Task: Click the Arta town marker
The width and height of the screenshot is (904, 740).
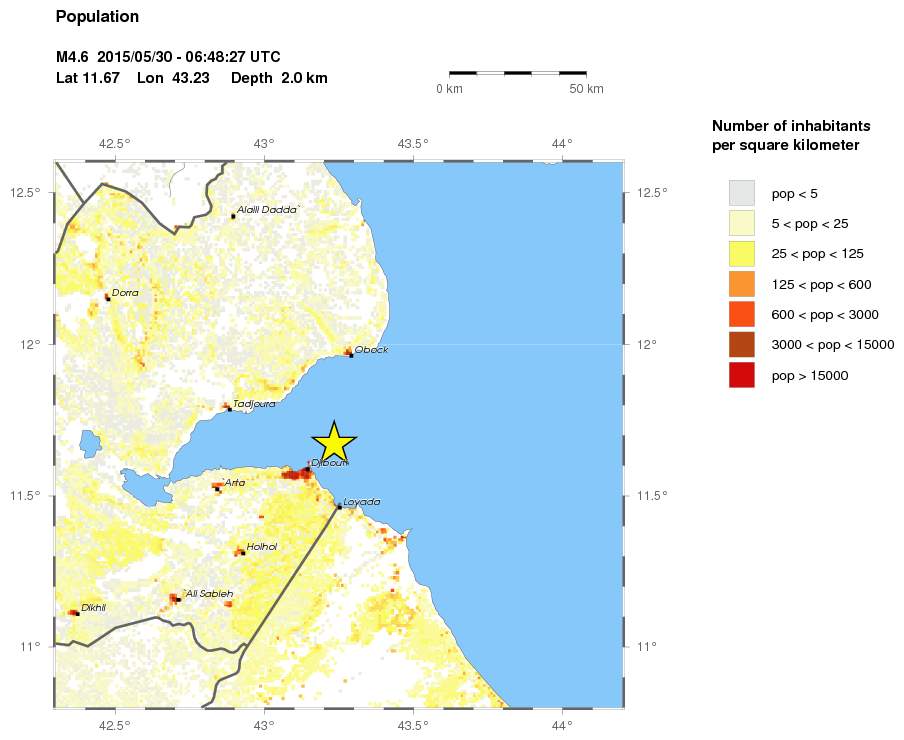Action: point(220,487)
